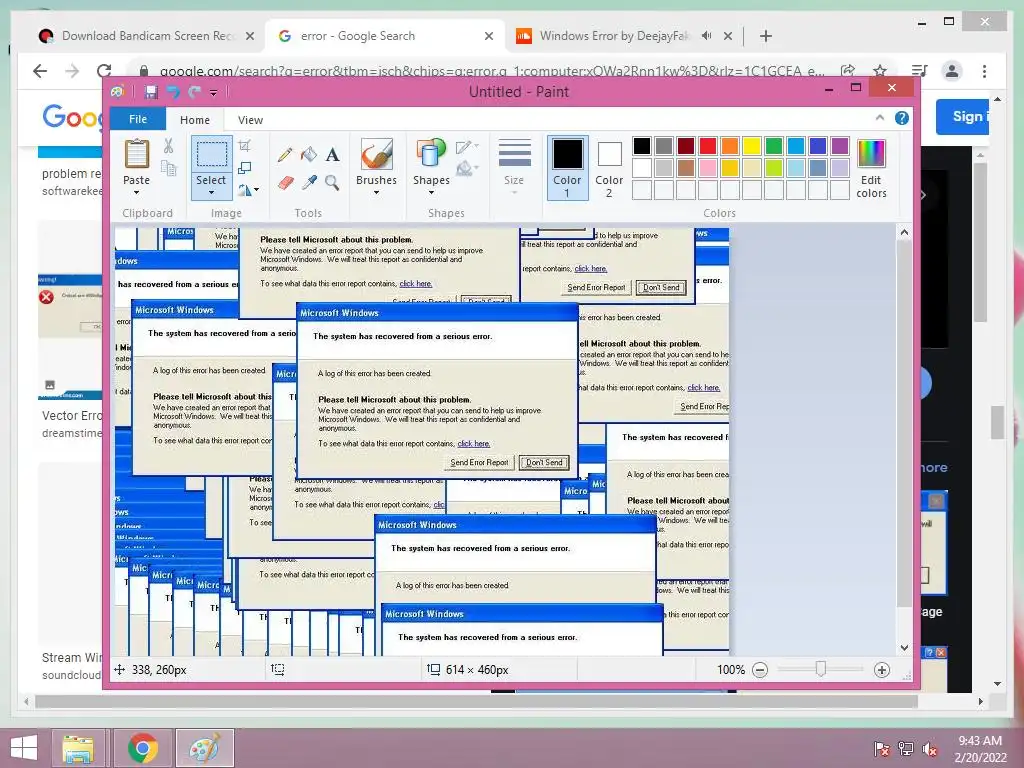Click the Sign in button on Google
The width and height of the screenshot is (1024, 768).
(x=963, y=116)
